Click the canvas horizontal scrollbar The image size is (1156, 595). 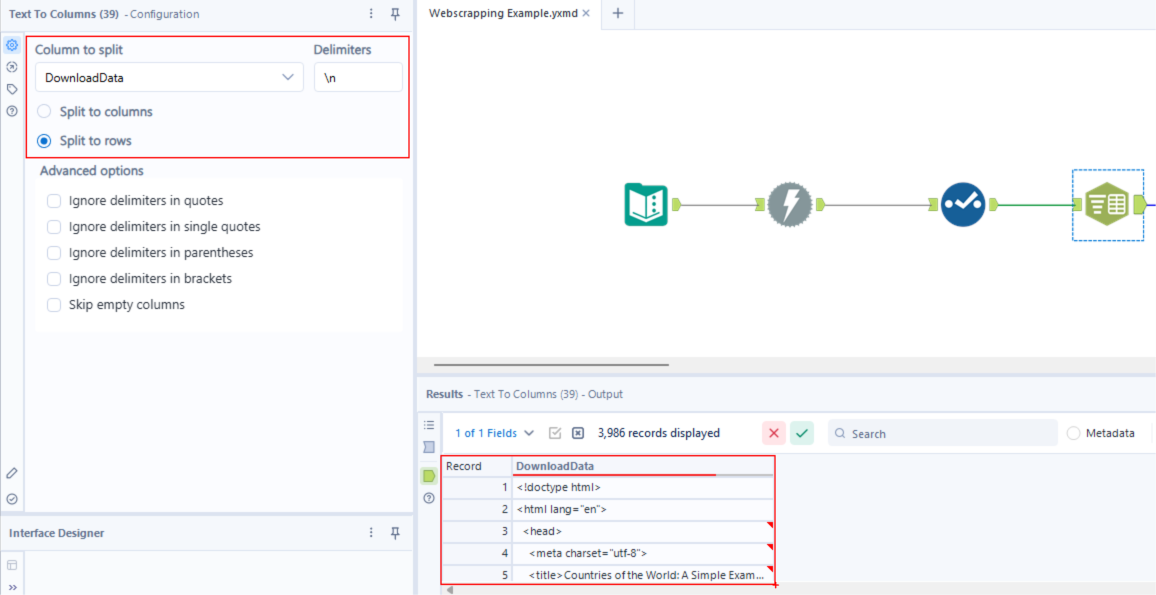click(x=551, y=364)
